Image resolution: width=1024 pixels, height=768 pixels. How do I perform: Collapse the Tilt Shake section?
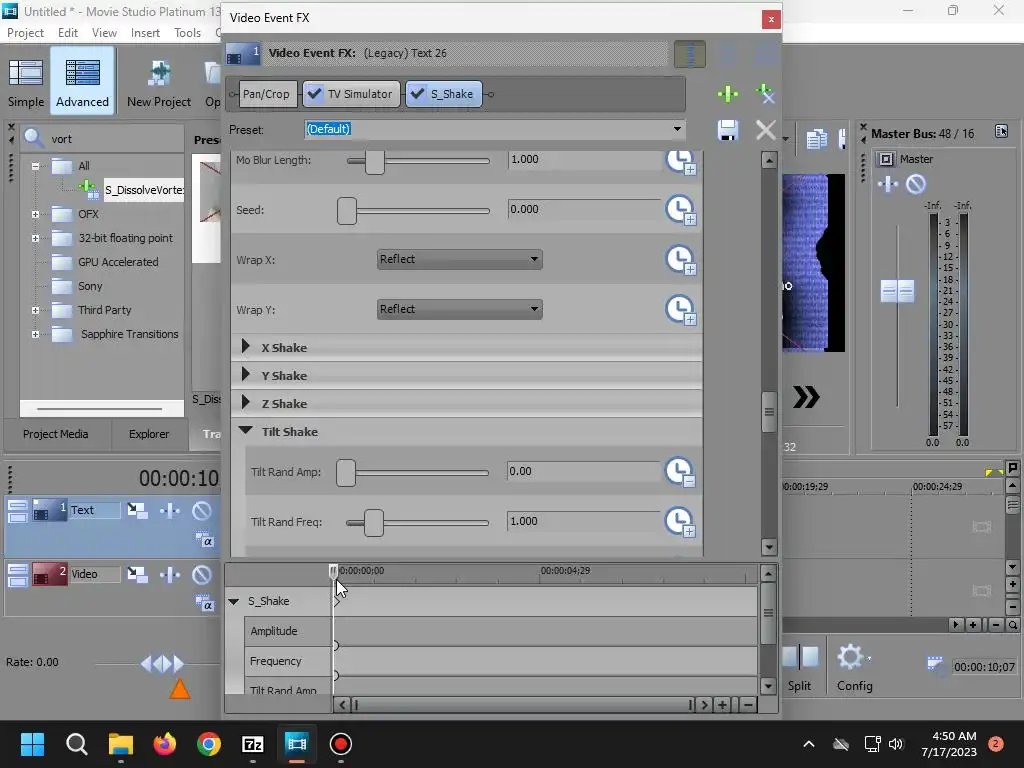tap(246, 430)
